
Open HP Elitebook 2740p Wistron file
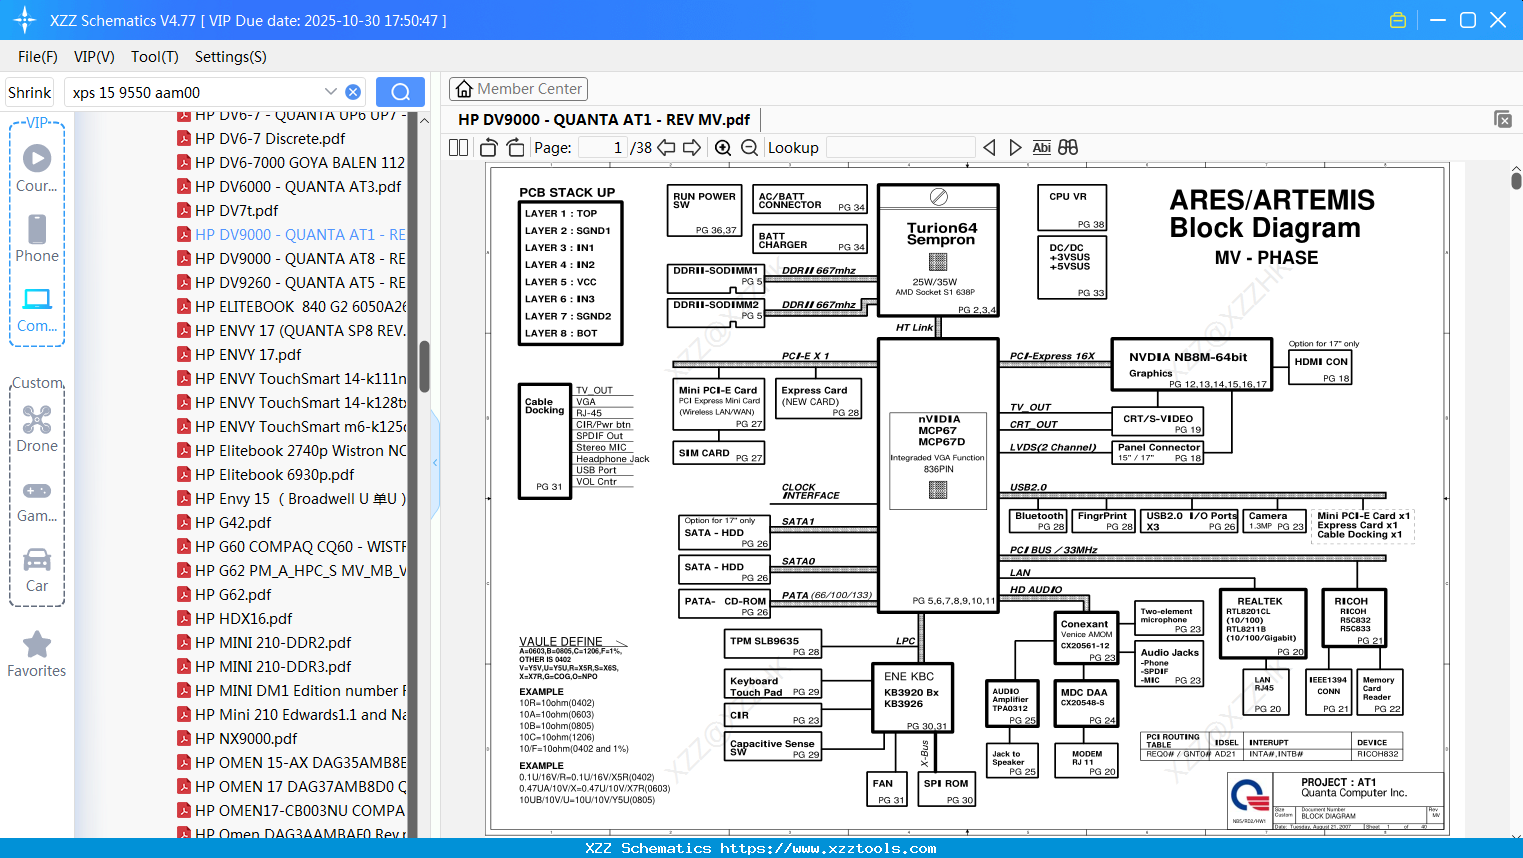tap(300, 451)
